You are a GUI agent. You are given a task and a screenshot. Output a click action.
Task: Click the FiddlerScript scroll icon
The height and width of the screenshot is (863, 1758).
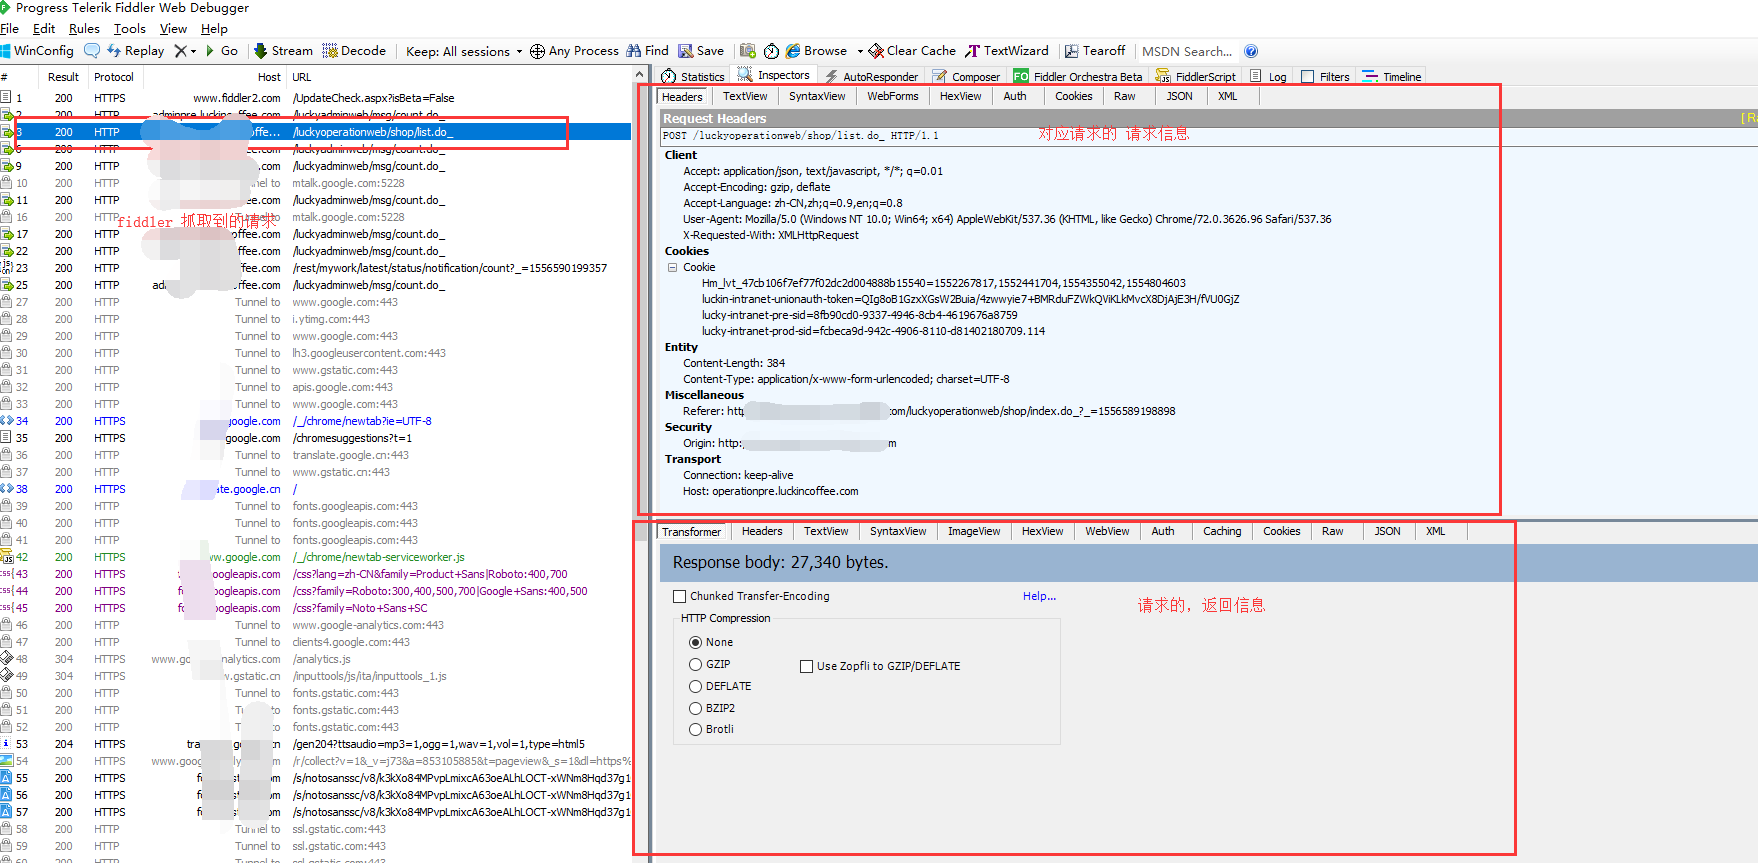[1163, 76]
